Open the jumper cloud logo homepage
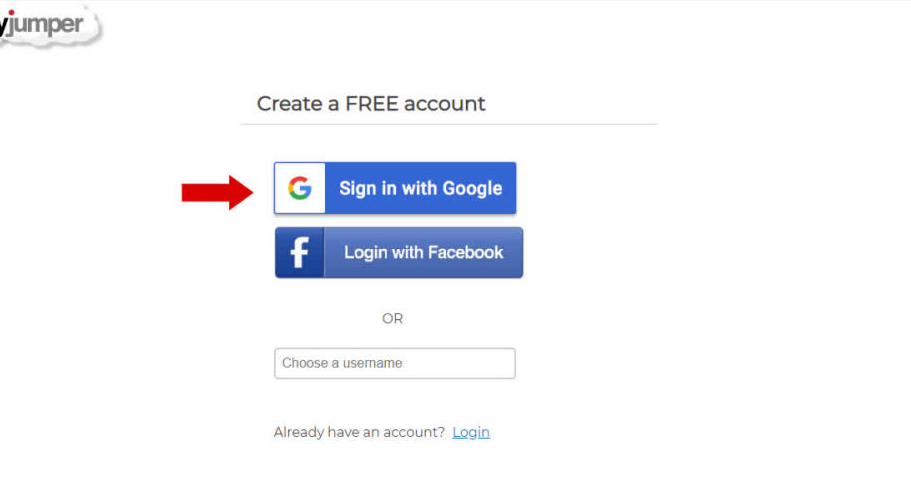911x486 pixels. [50, 26]
